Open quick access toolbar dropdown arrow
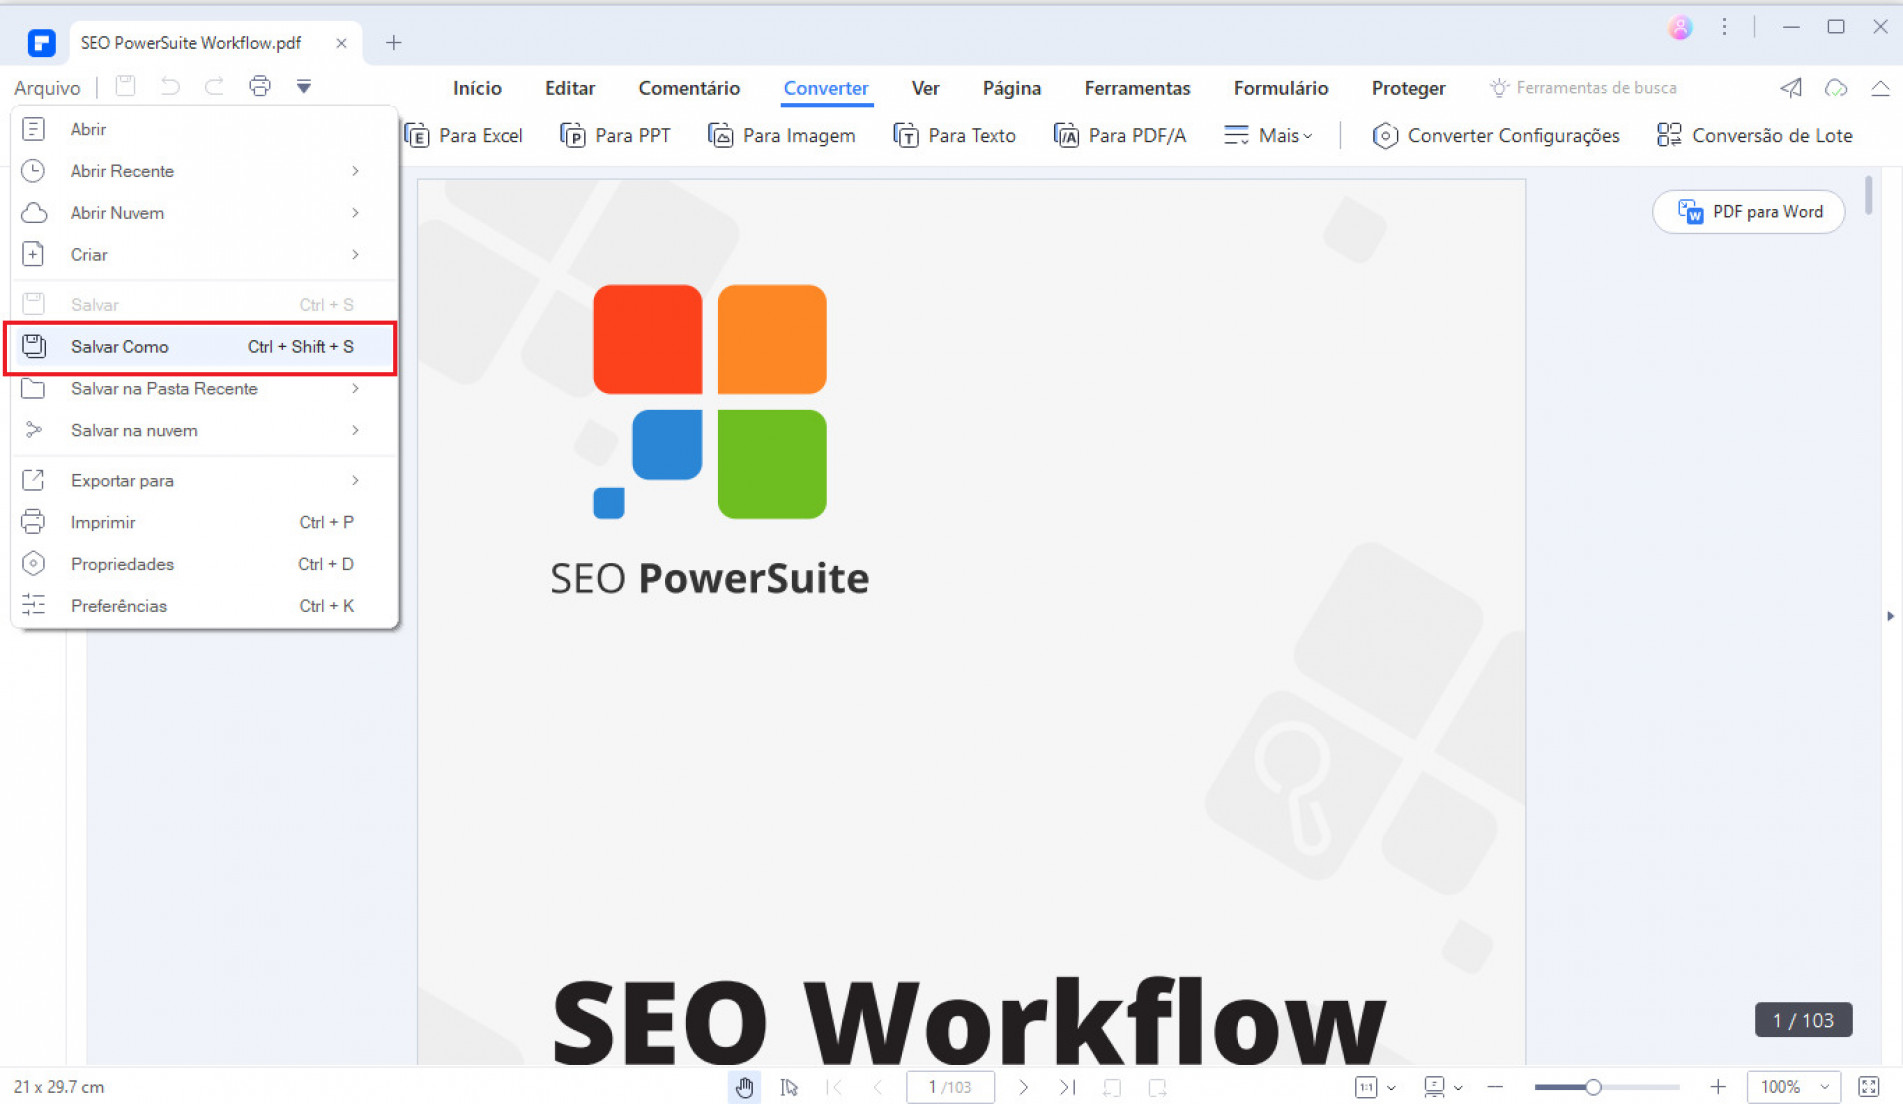 304,87
